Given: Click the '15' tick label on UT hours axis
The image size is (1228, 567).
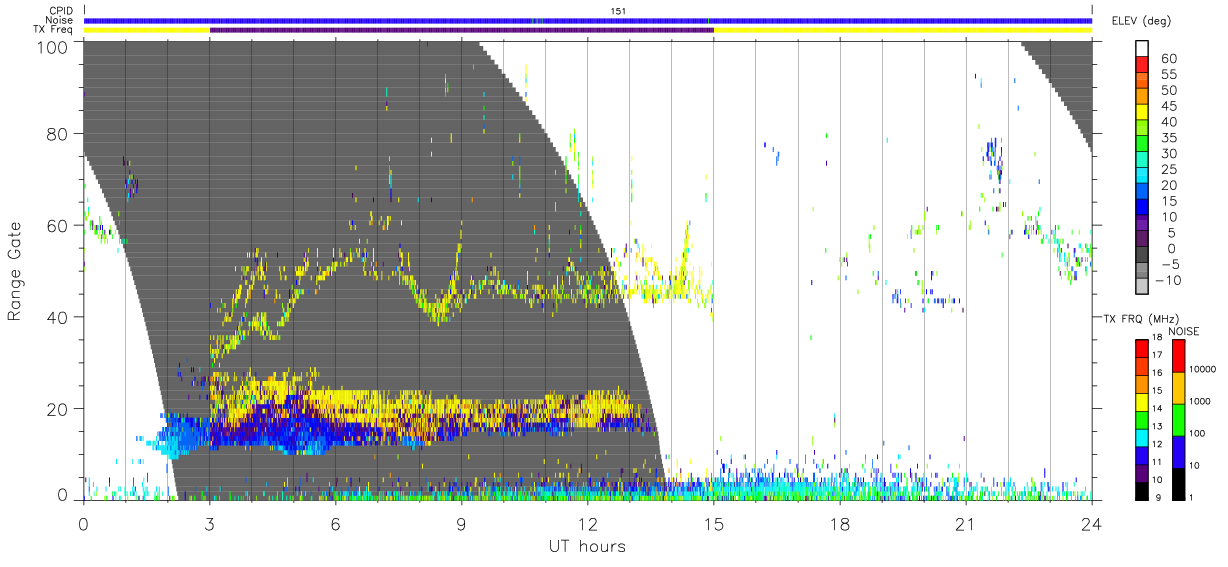Looking at the screenshot, I should coord(714,522).
